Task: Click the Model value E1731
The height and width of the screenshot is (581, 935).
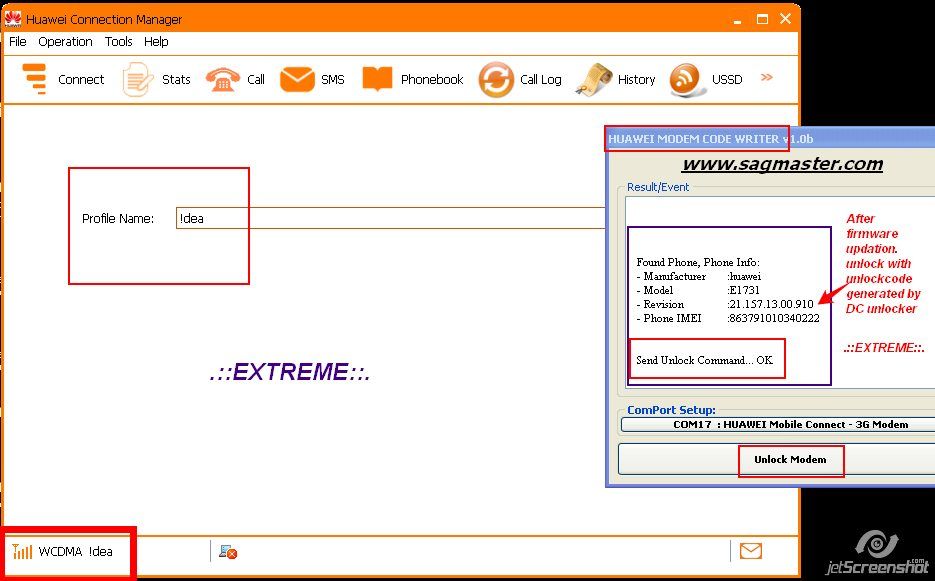Action: (744, 290)
